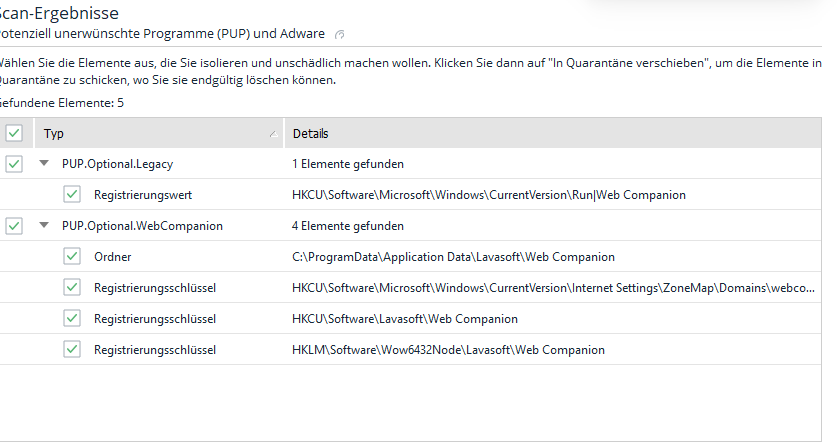
Task: Select the Ordner entry
Action: click(113, 257)
